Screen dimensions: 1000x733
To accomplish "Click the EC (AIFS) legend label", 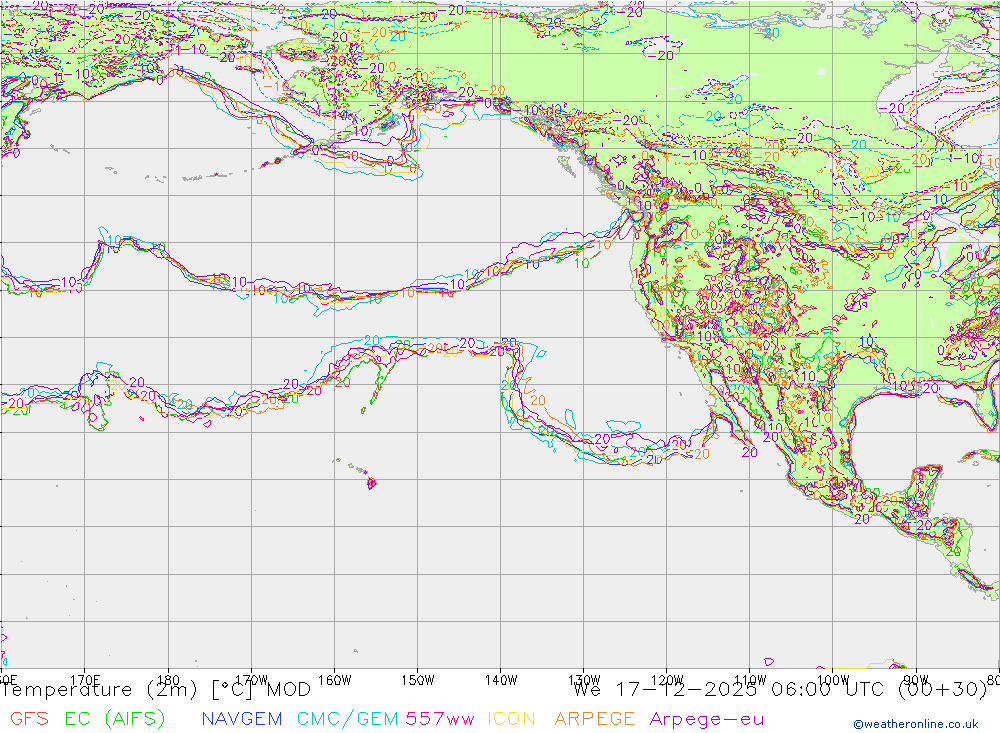I will point(115,718).
